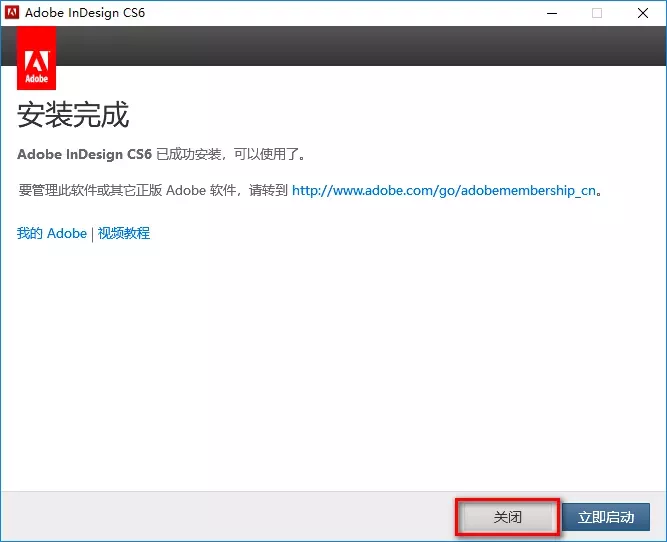The width and height of the screenshot is (667, 542).
Task: Open the 视频教程 link
Action: pyautogui.click(x=124, y=233)
